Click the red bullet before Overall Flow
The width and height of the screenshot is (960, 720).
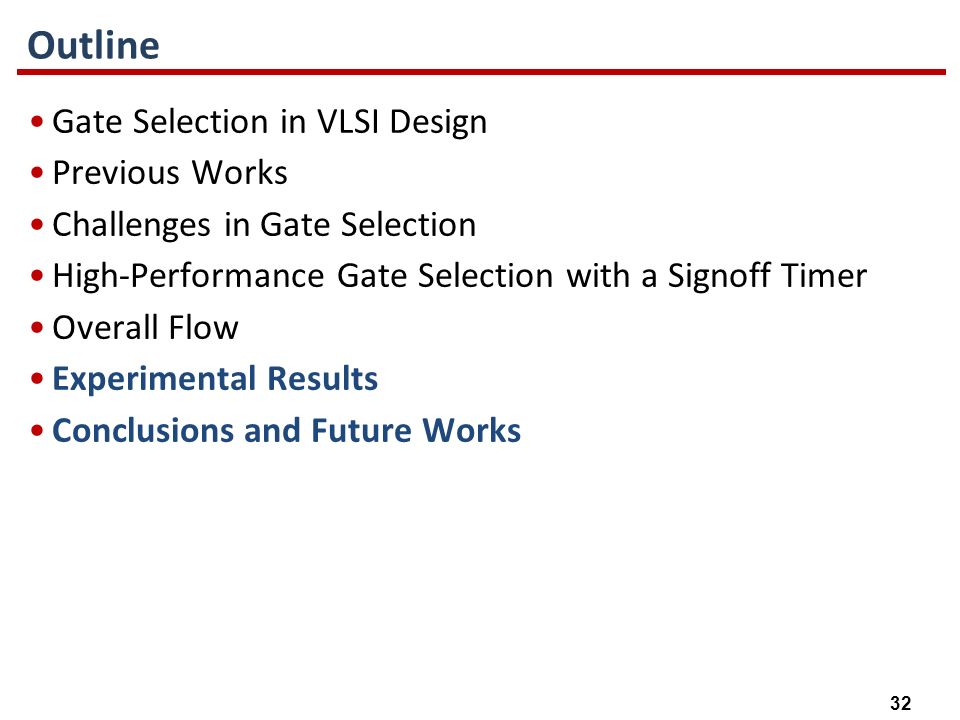coord(37,327)
